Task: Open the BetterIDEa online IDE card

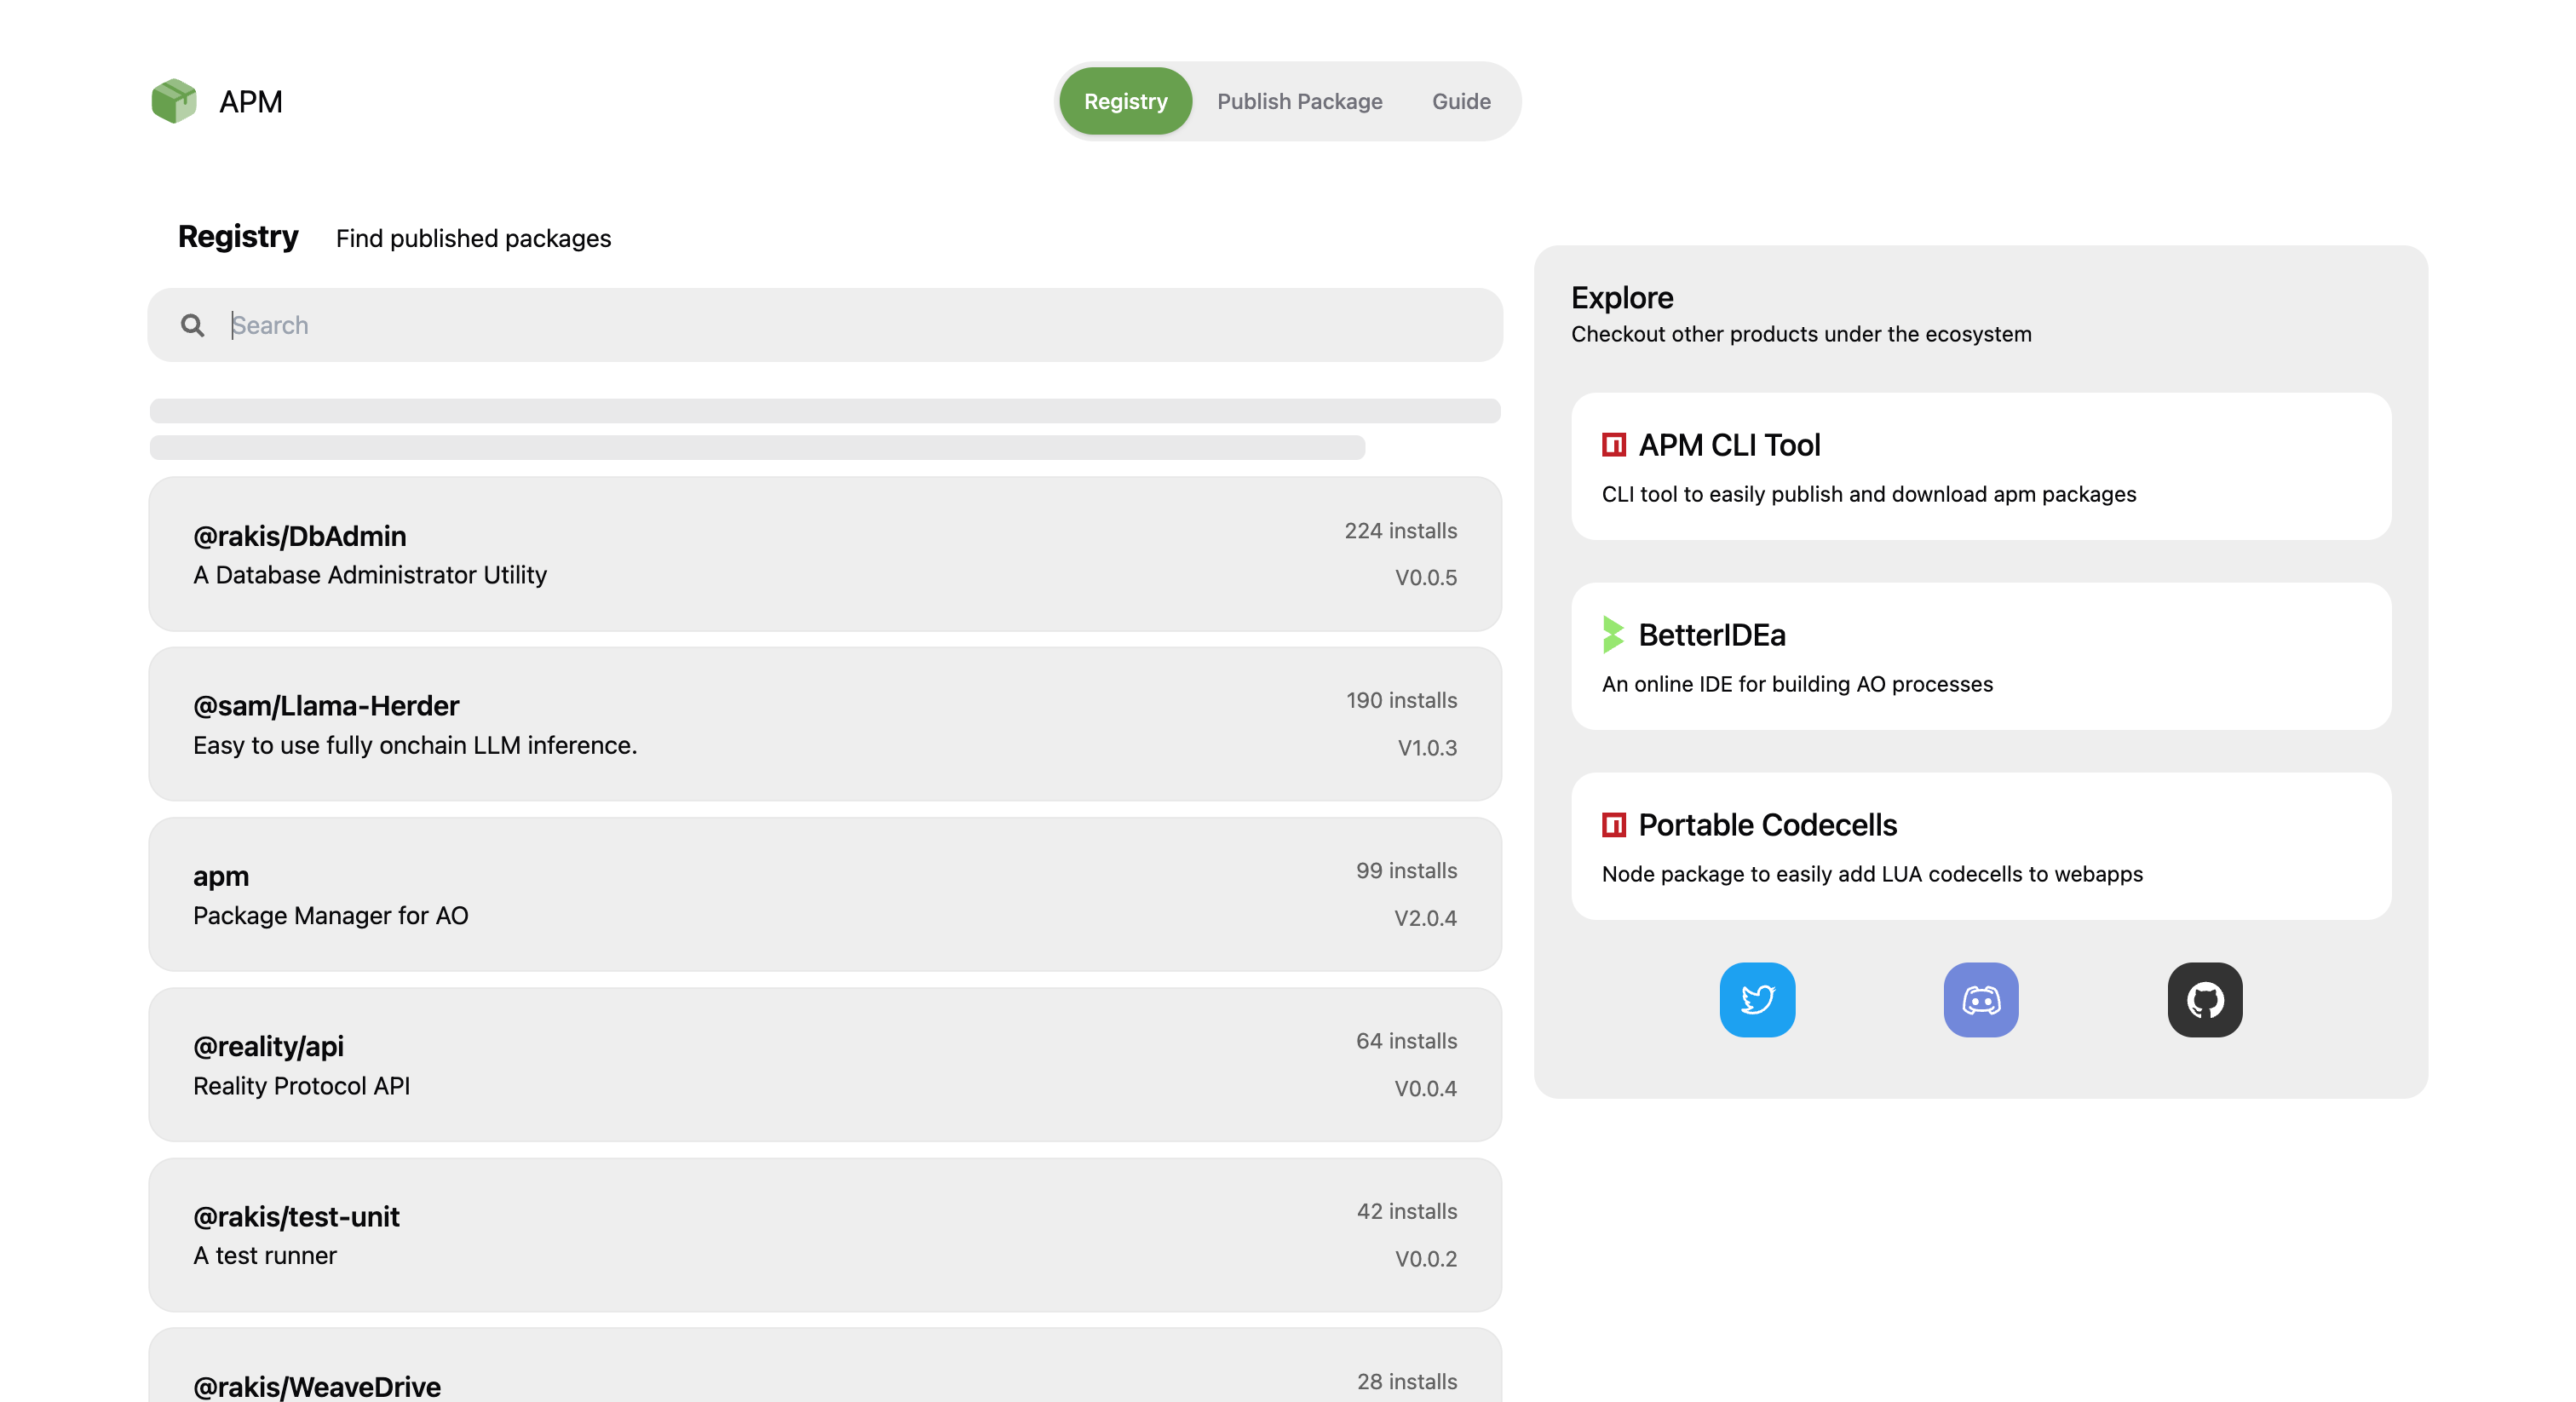Action: 1981,656
